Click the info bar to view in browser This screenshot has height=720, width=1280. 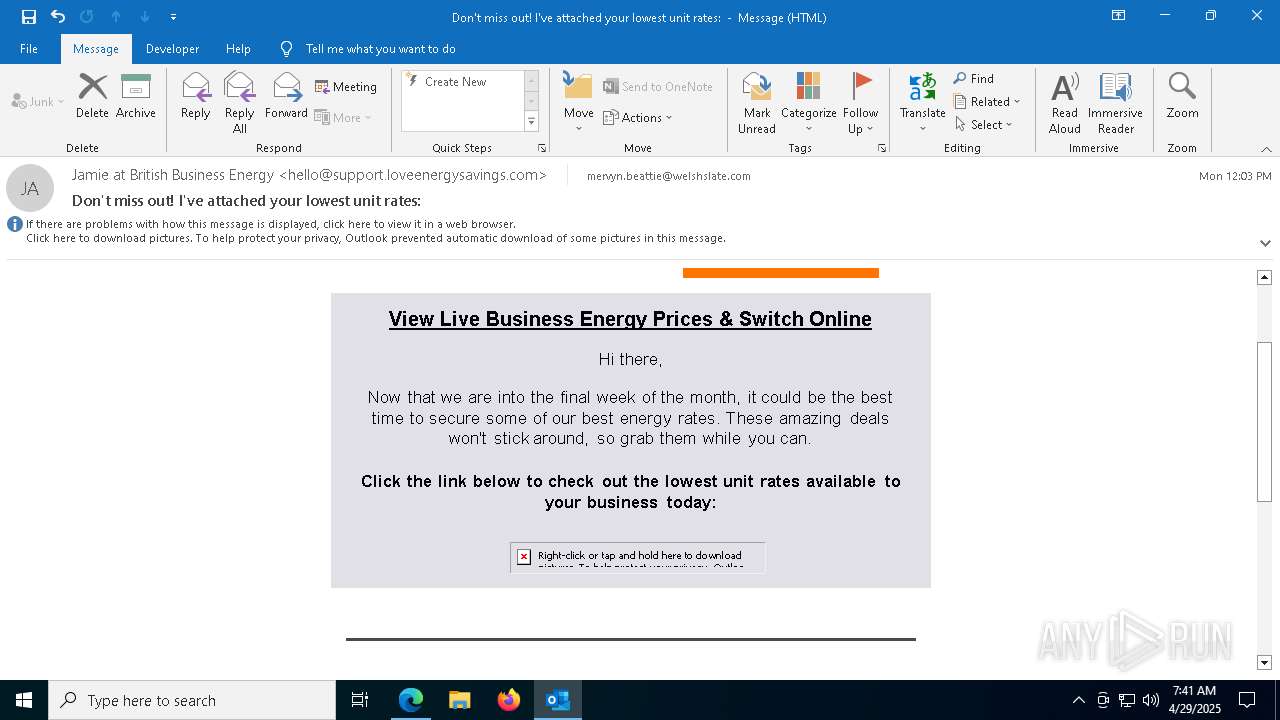pyautogui.click(x=271, y=224)
